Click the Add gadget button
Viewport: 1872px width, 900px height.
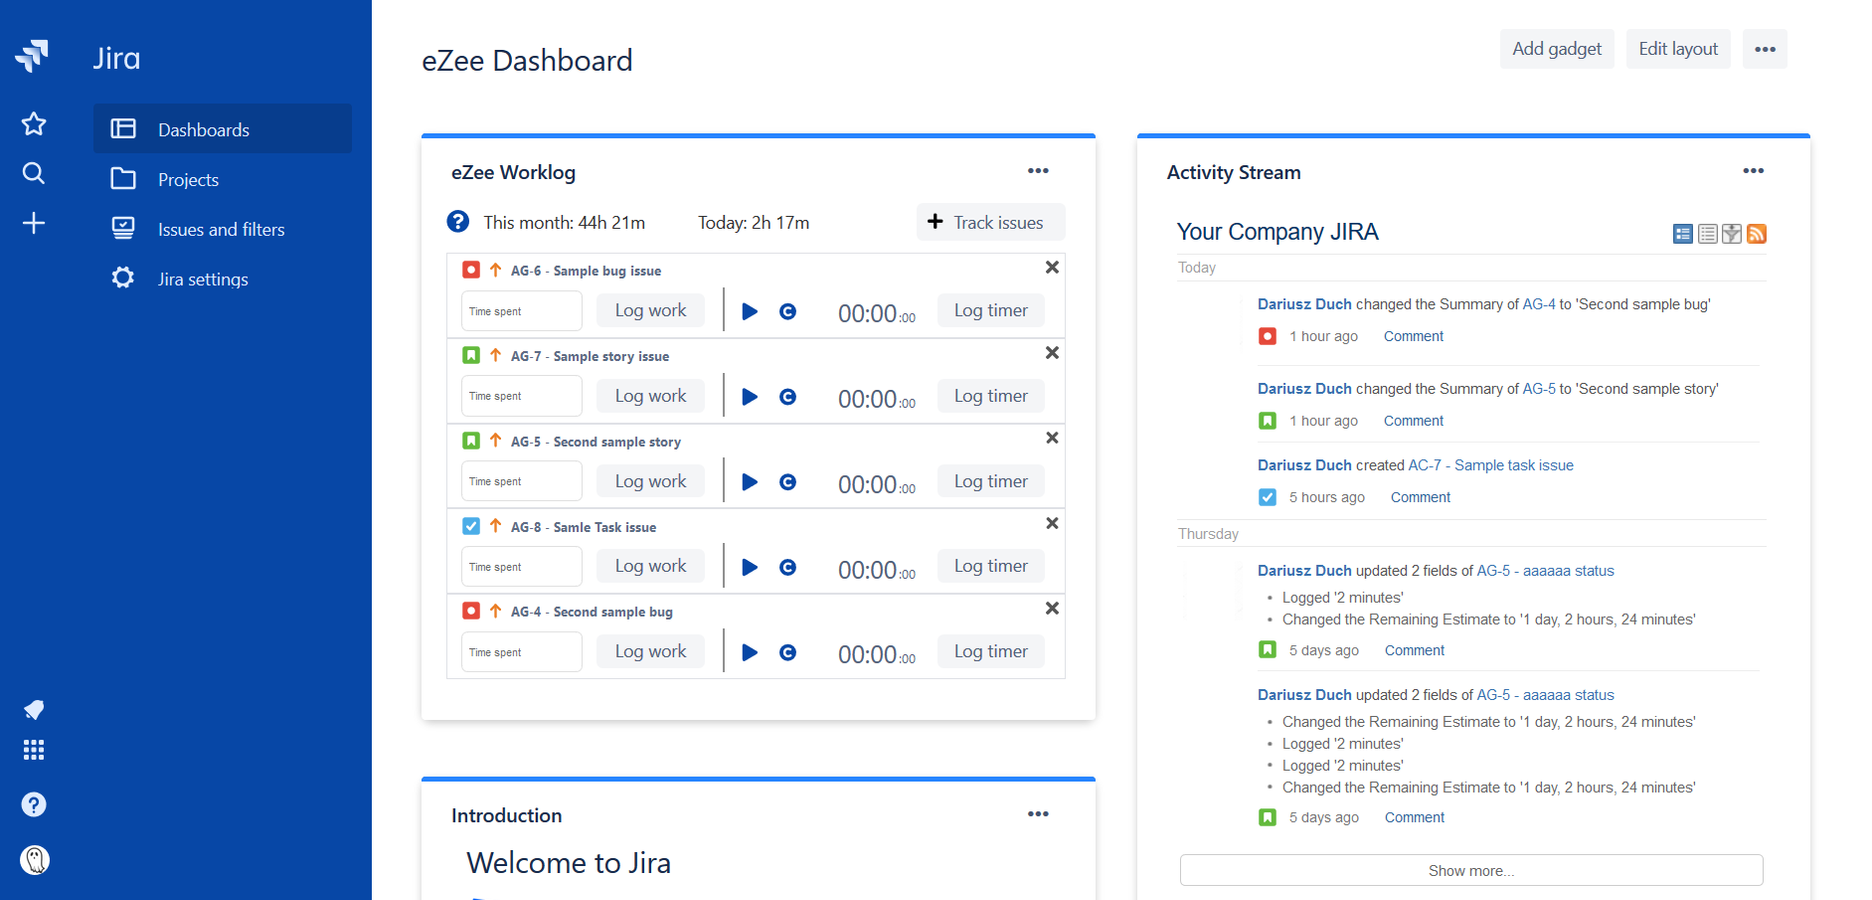coord(1557,49)
